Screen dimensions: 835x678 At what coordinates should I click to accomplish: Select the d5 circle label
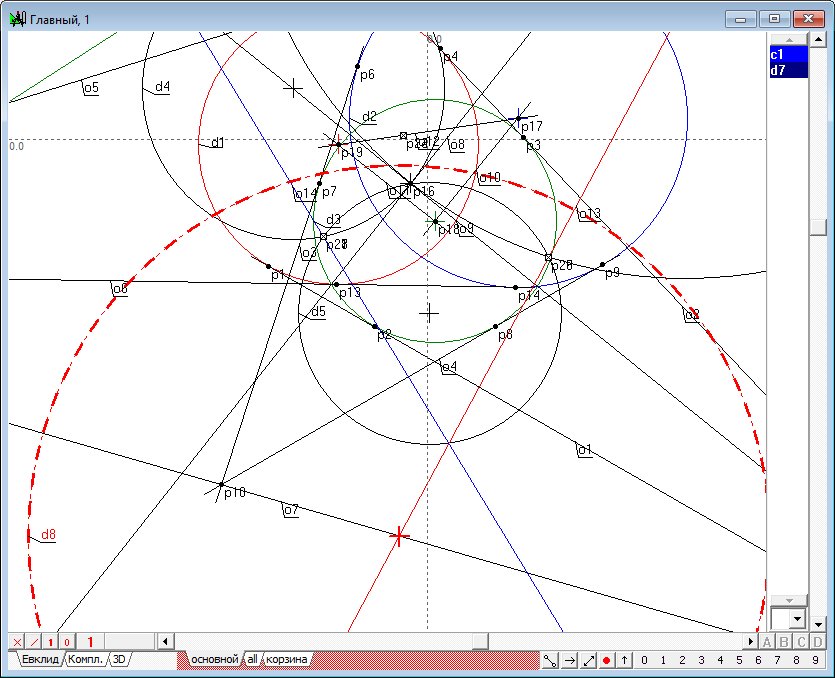tap(318, 312)
